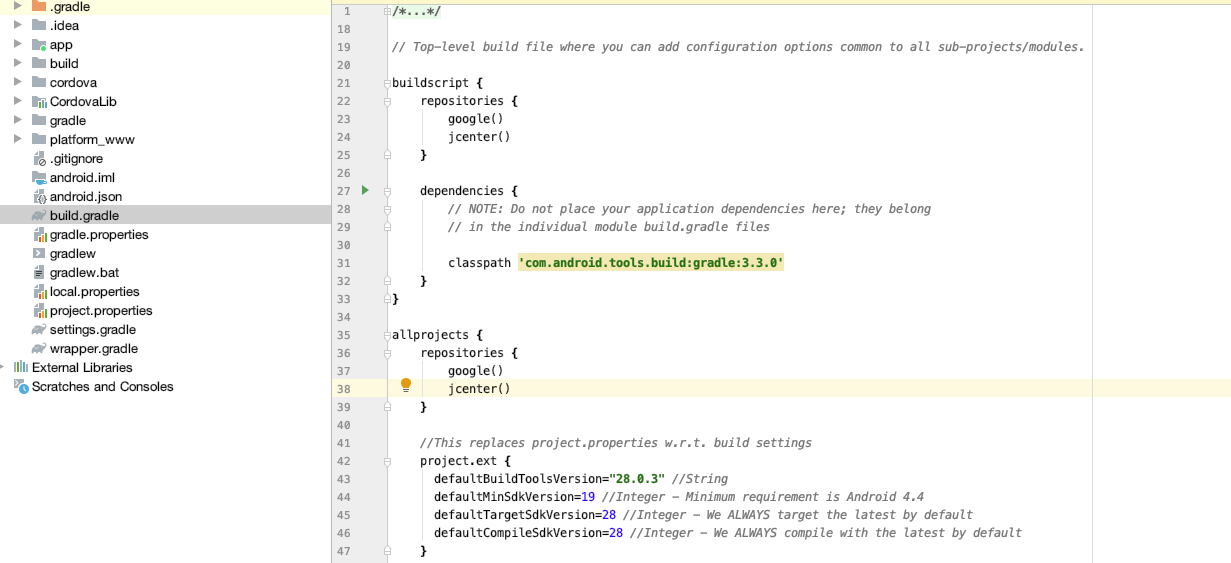Select android.json in the project tree

point(86,196)
